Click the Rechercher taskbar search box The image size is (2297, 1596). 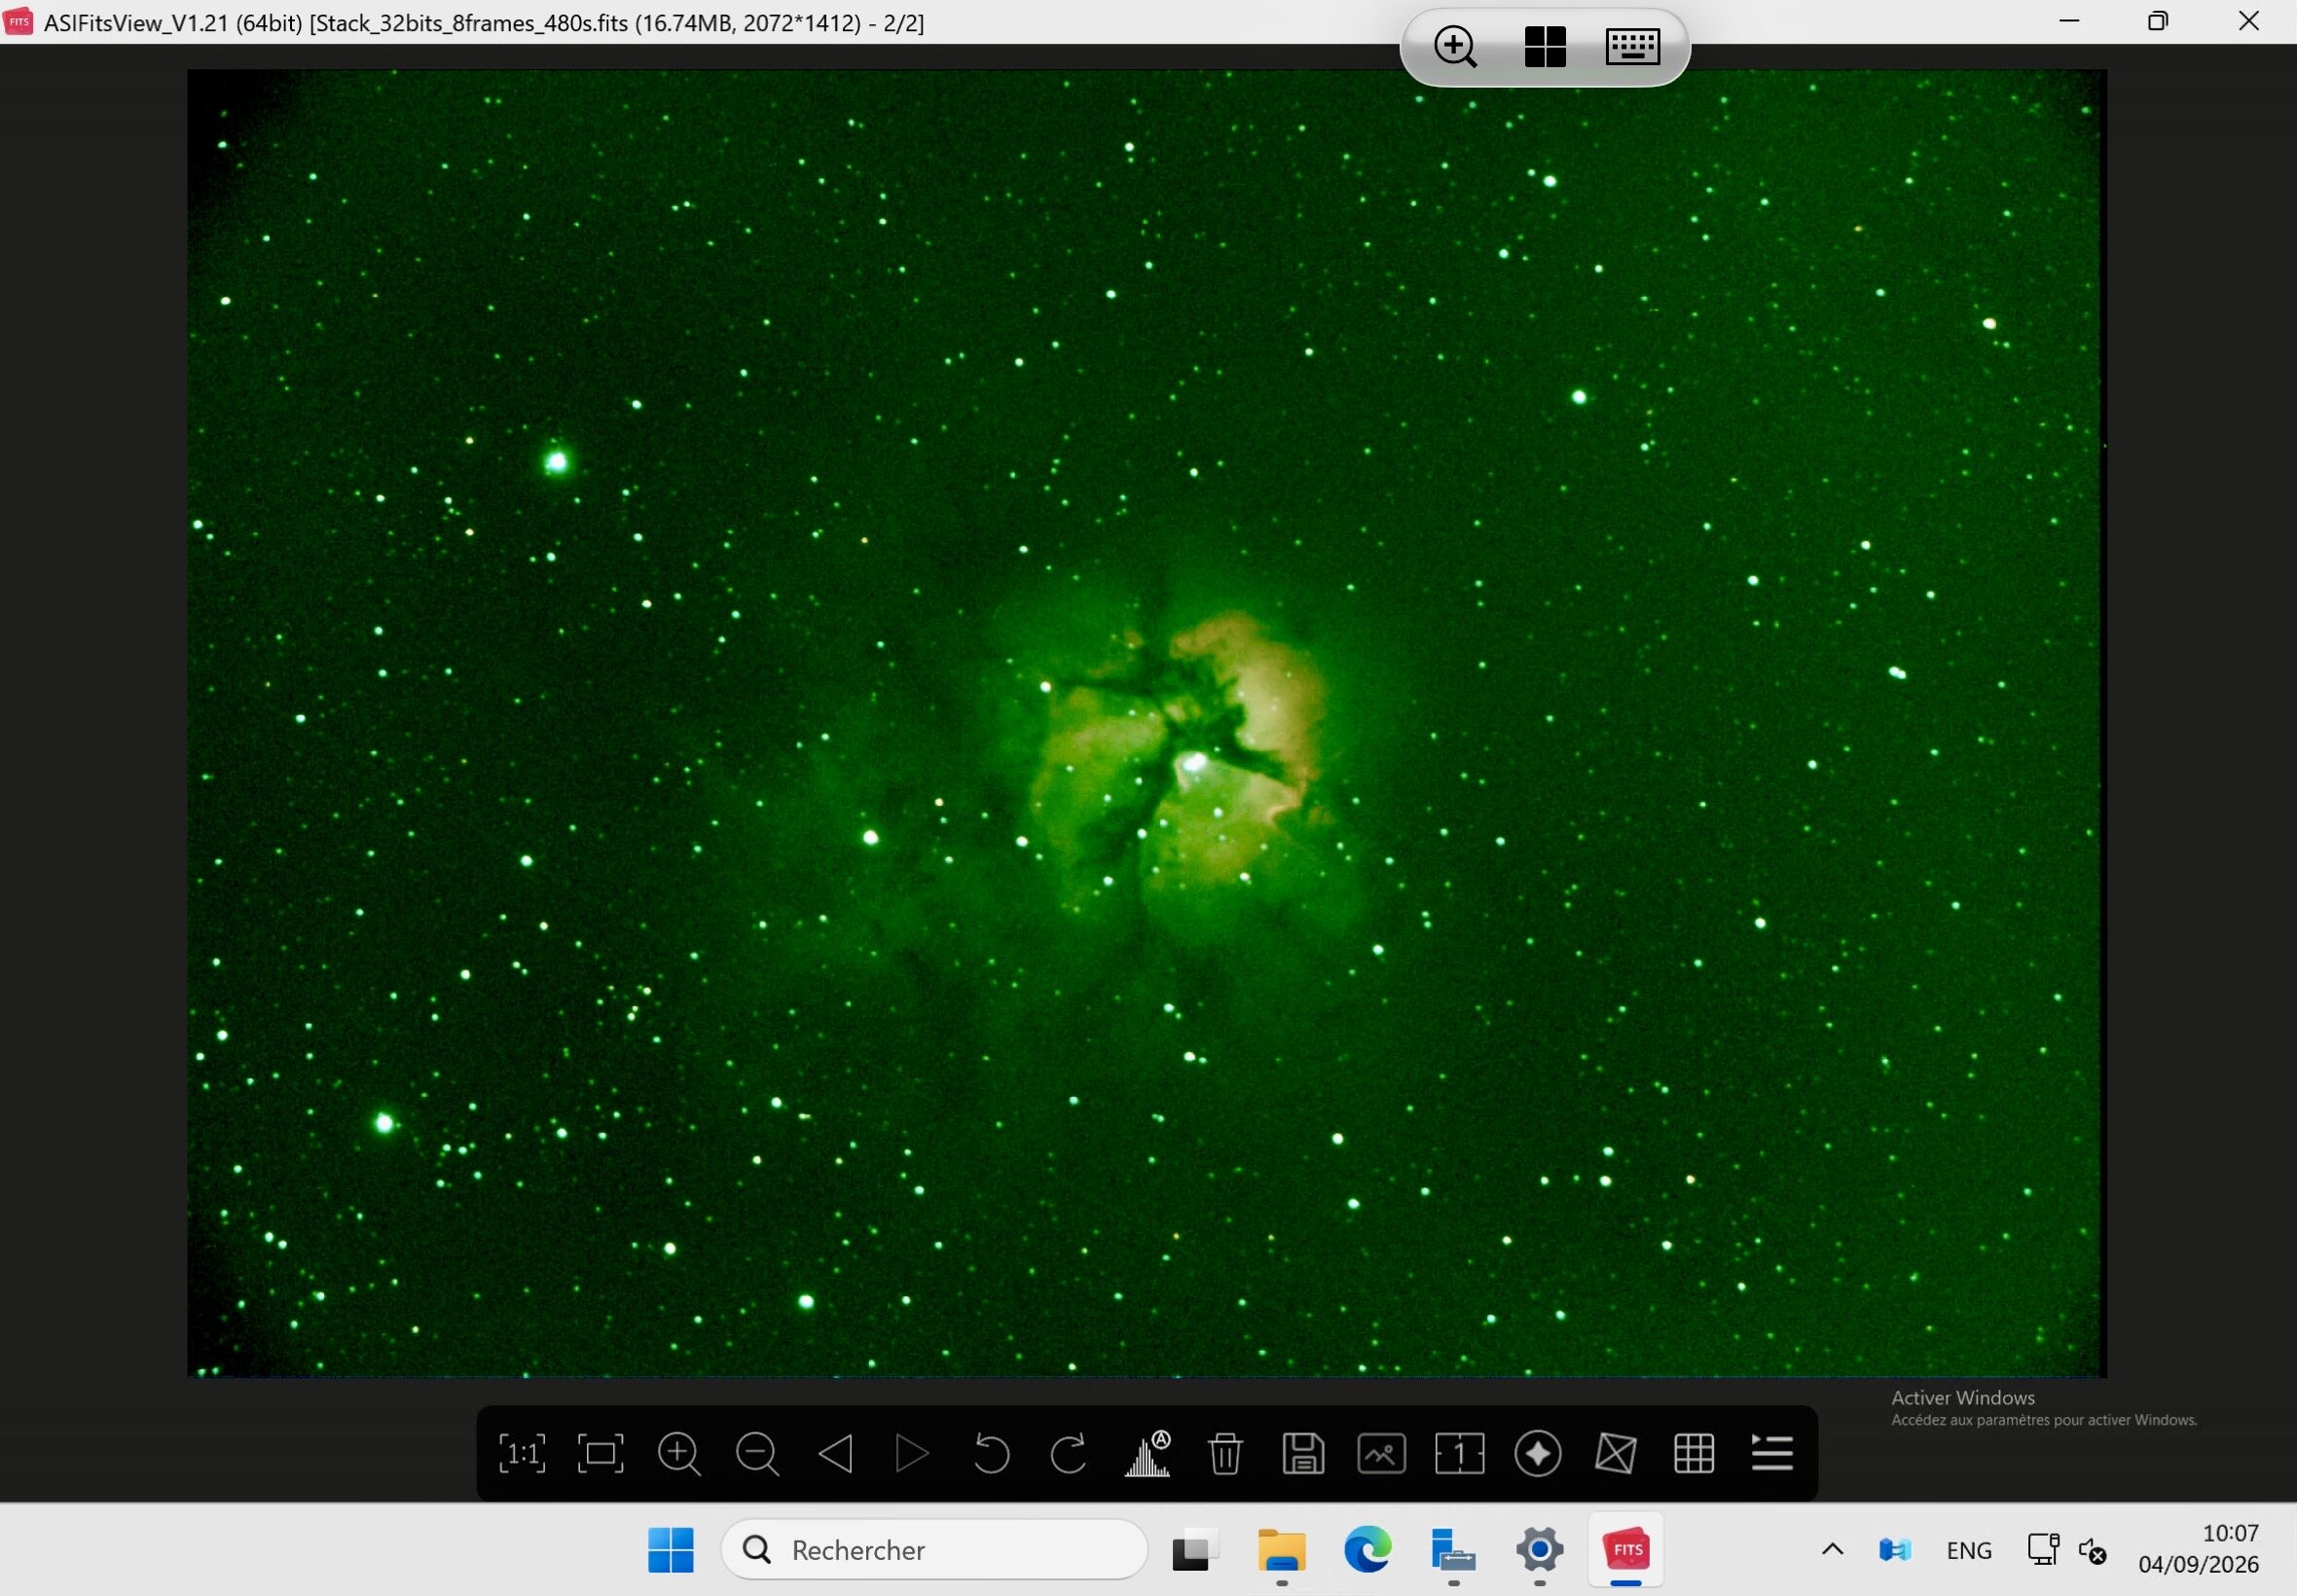(x=934, y=1550)
